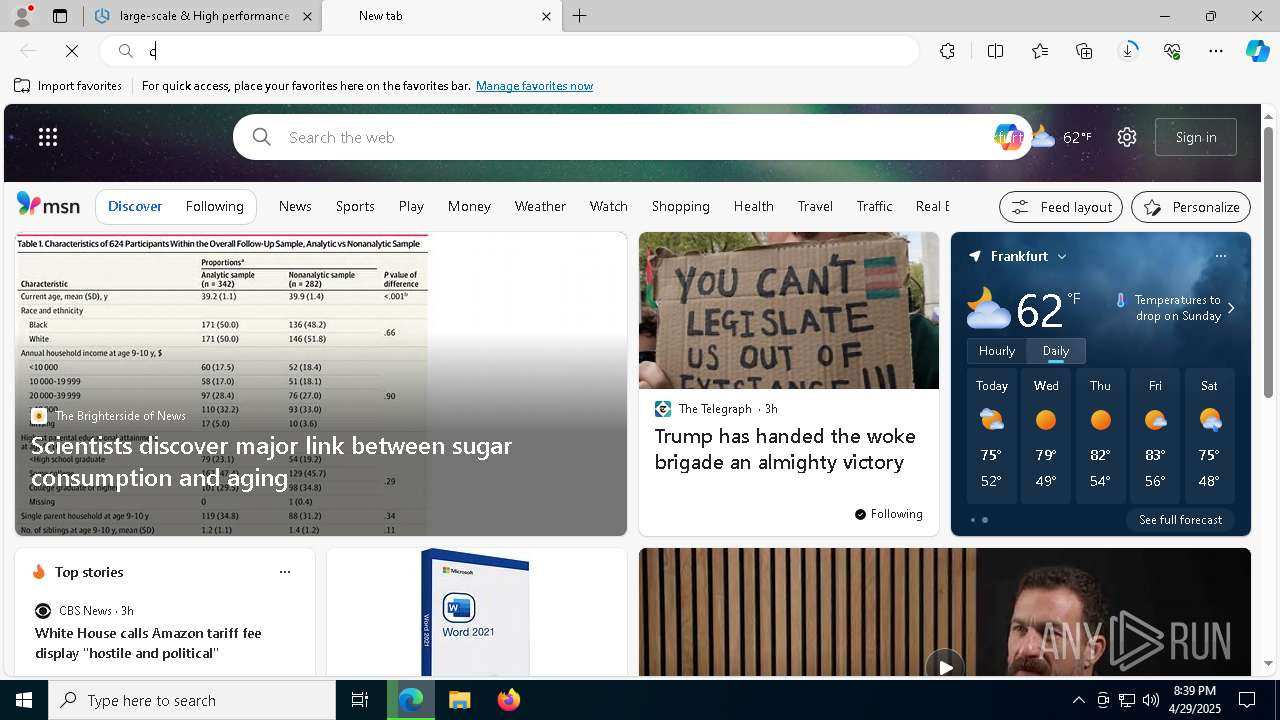Show hidden system tray icons
Screen dimensions: 1280x720
pyautogui.click(x=1078, y=700)
